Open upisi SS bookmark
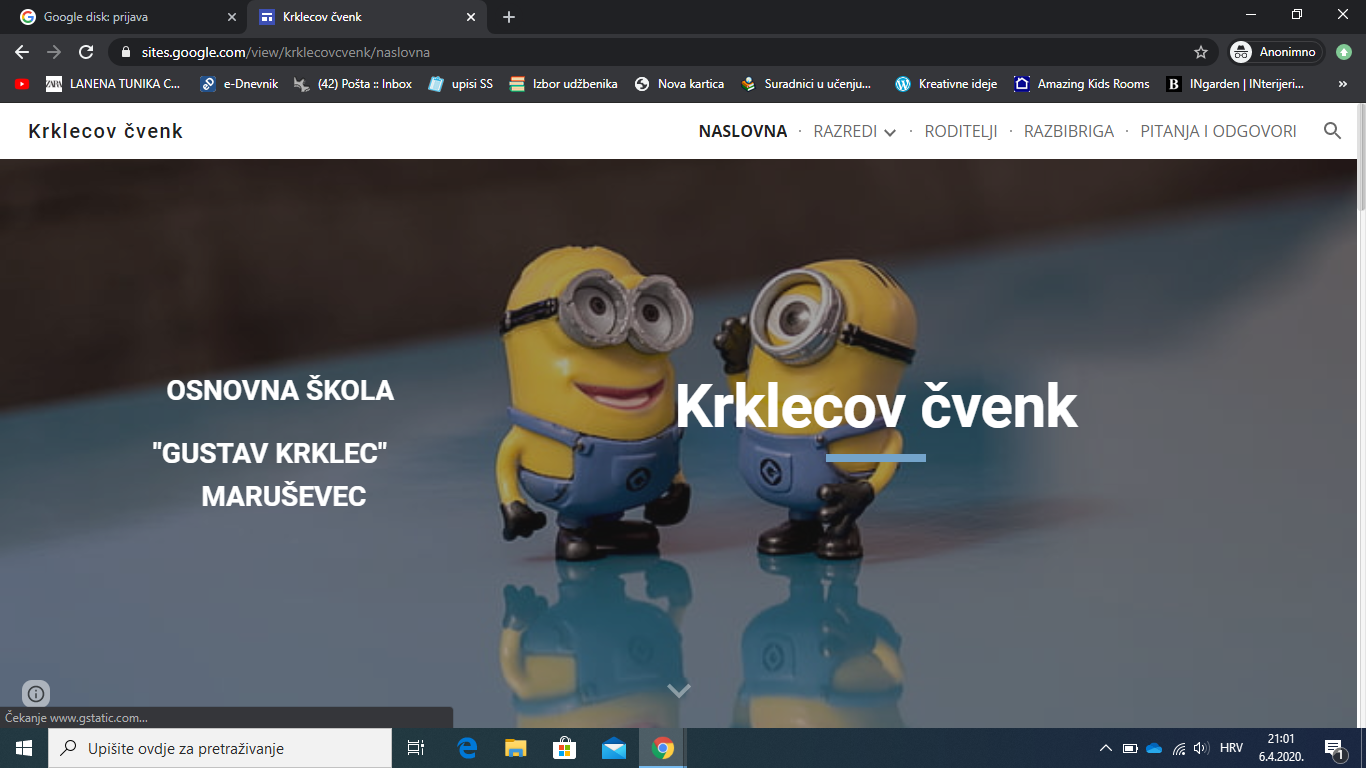The height and width of the screenshot is (768, 1366). [460, 84]
